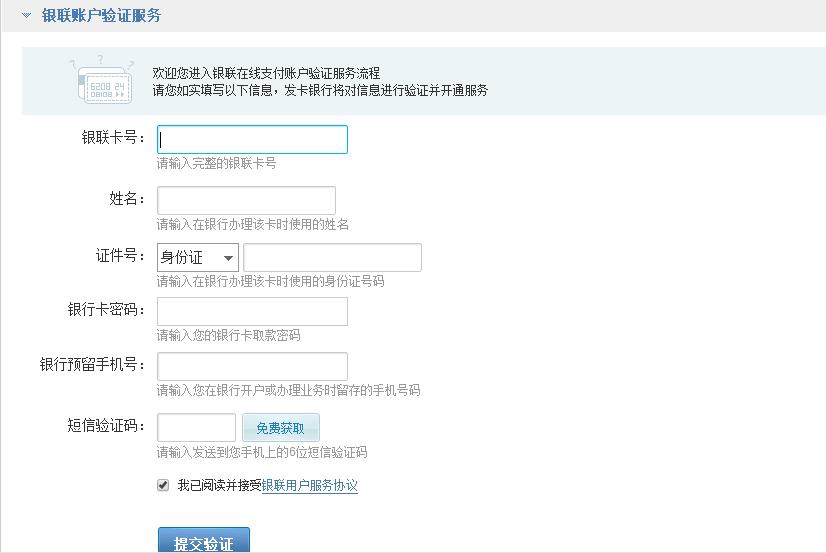Click hint 请输入在银行办理该卡时使用的身份证号码
Viewport: 826px width, 553px height.
(x=270, y=281)
